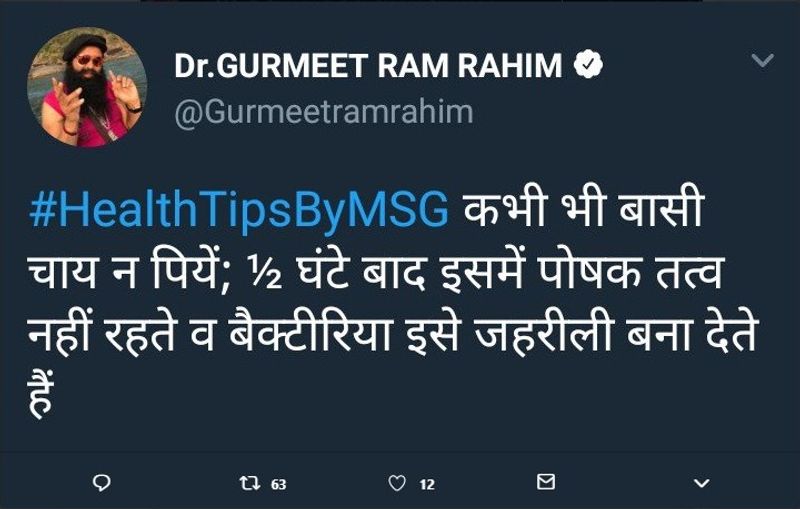Click the verified badge beside RAHIM
Image resolution: width=800 pixels, height=509 pixels.
588,64
